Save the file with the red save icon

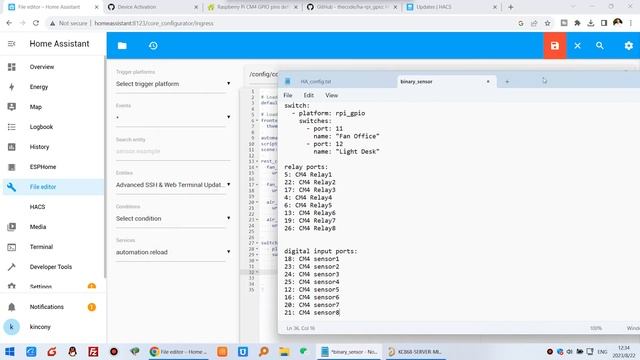click(x=555, y=46)
